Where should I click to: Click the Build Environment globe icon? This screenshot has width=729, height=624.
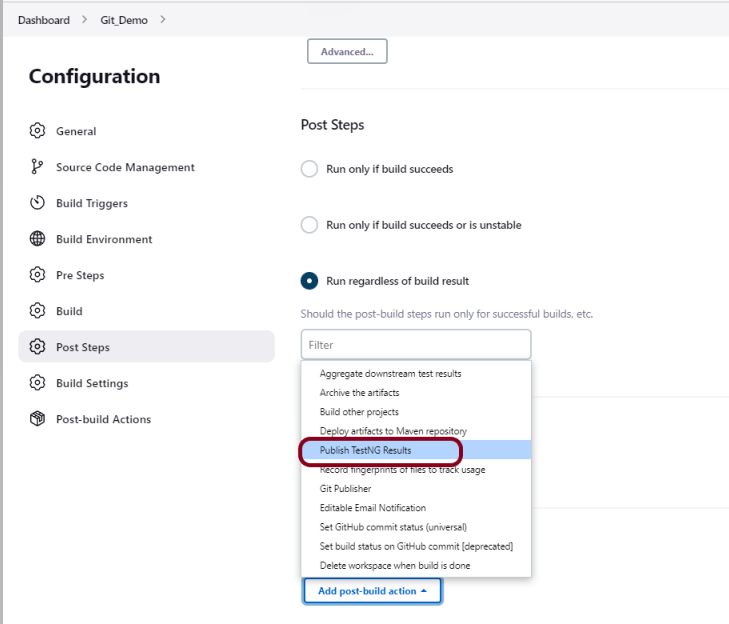37,239
